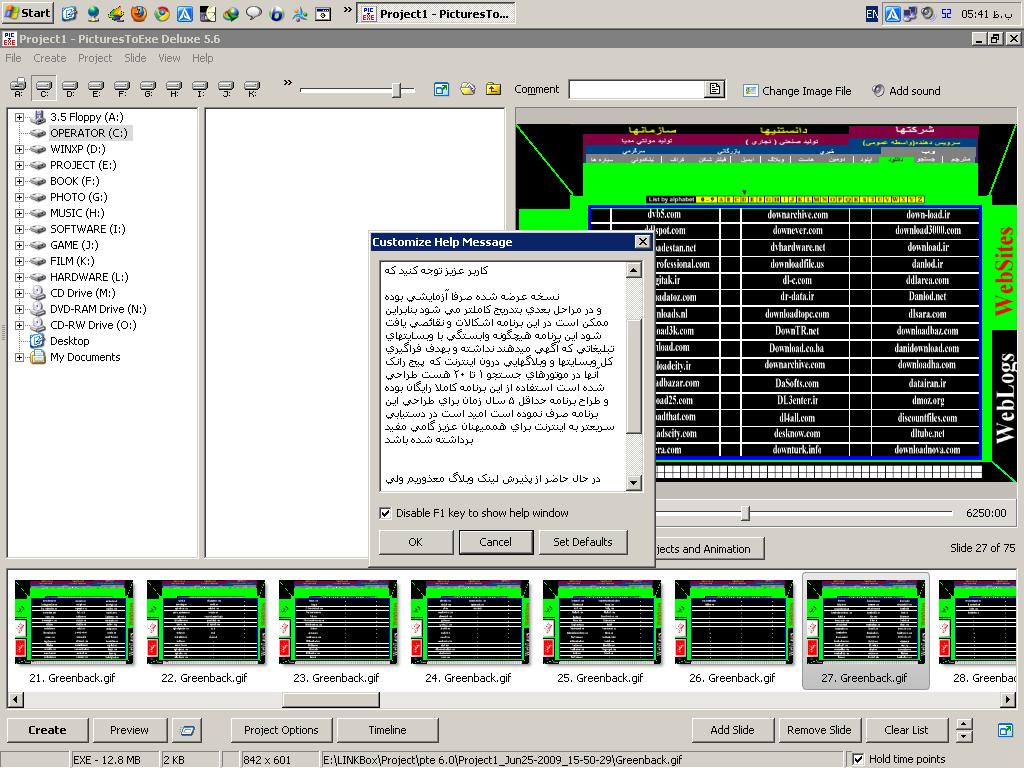Image resolution: width=1024 pixels, height=768 pixels.
Task: Click Remove Slide button
Action: [820, 730]
